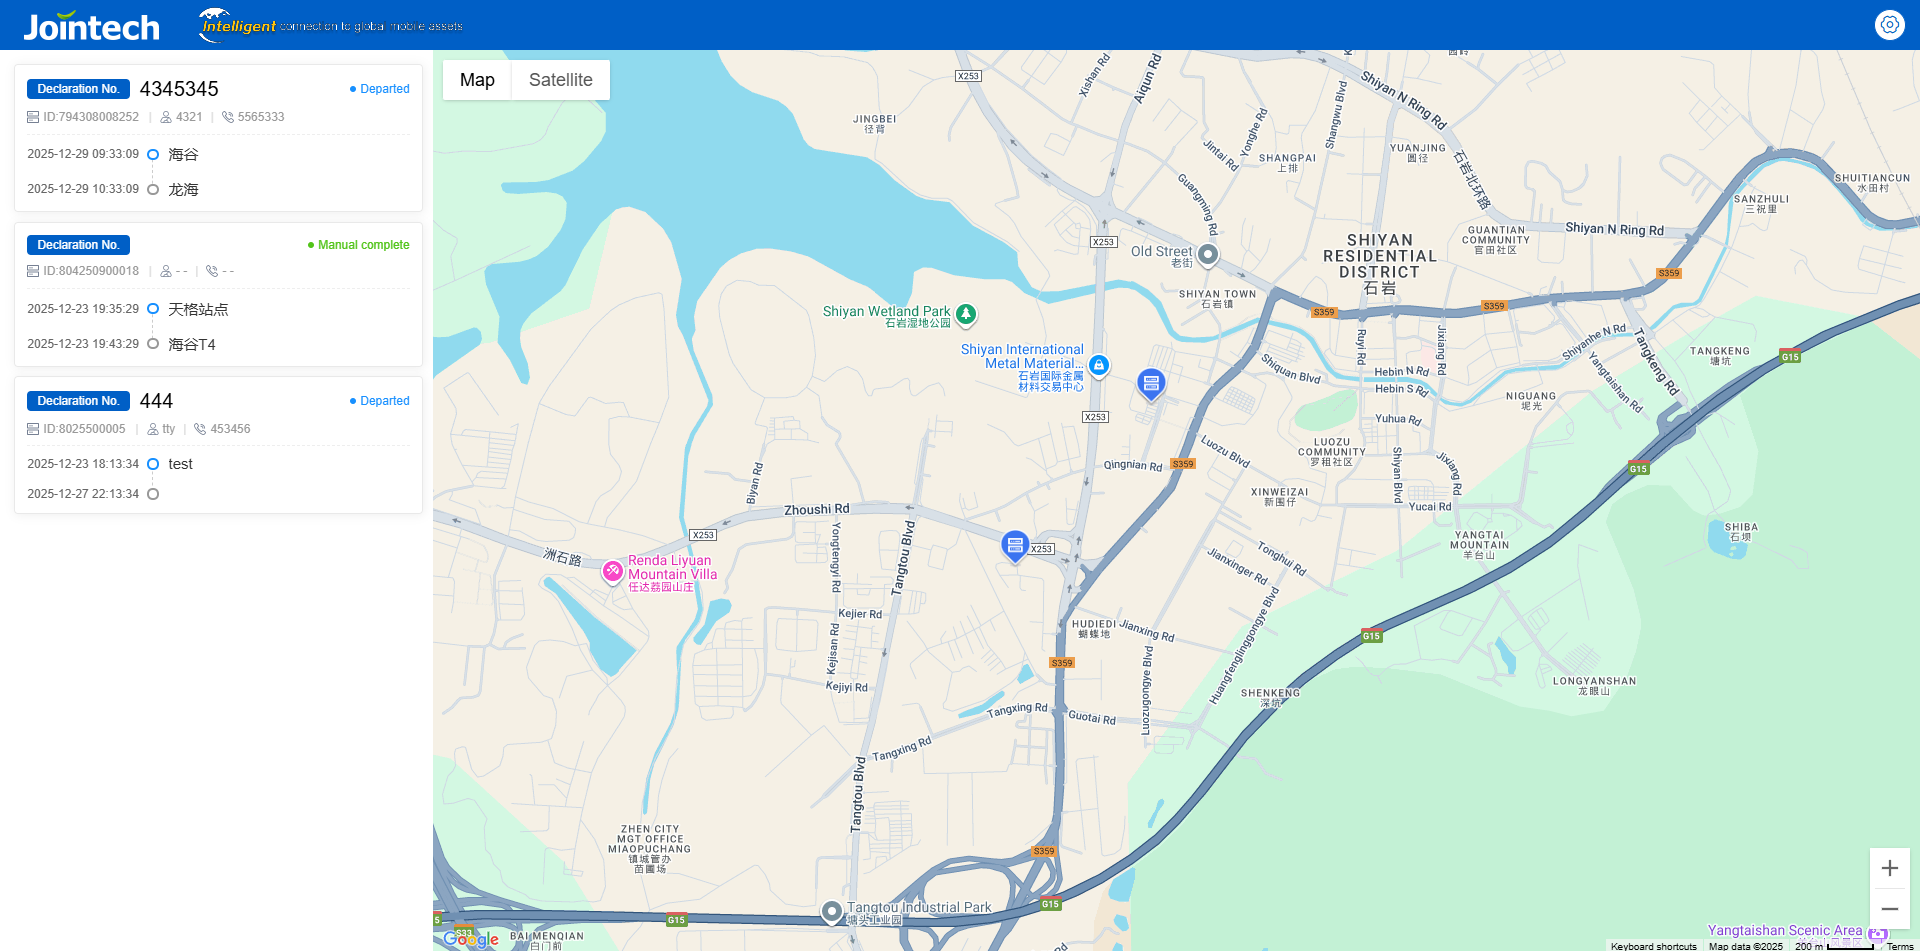Open Keyboard shortcuts
The width and height of the screenshot is (1920, 951).
coord(1654,946)
